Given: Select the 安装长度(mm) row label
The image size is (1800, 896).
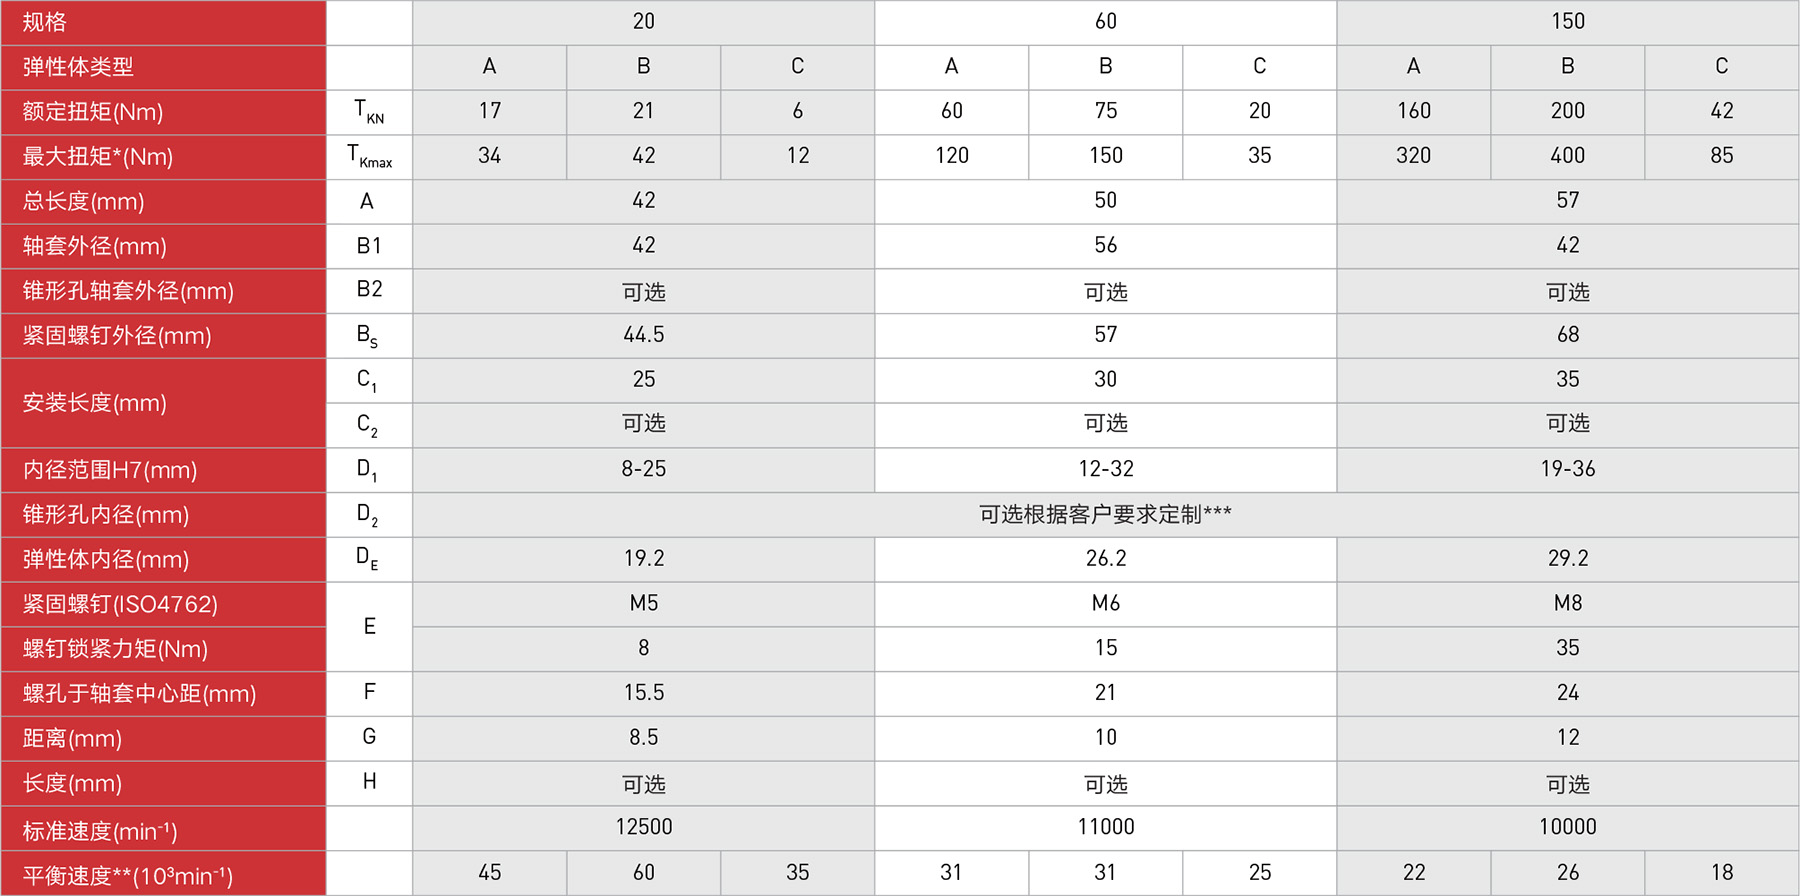Looking at the screenshot, I should (163, 403).
